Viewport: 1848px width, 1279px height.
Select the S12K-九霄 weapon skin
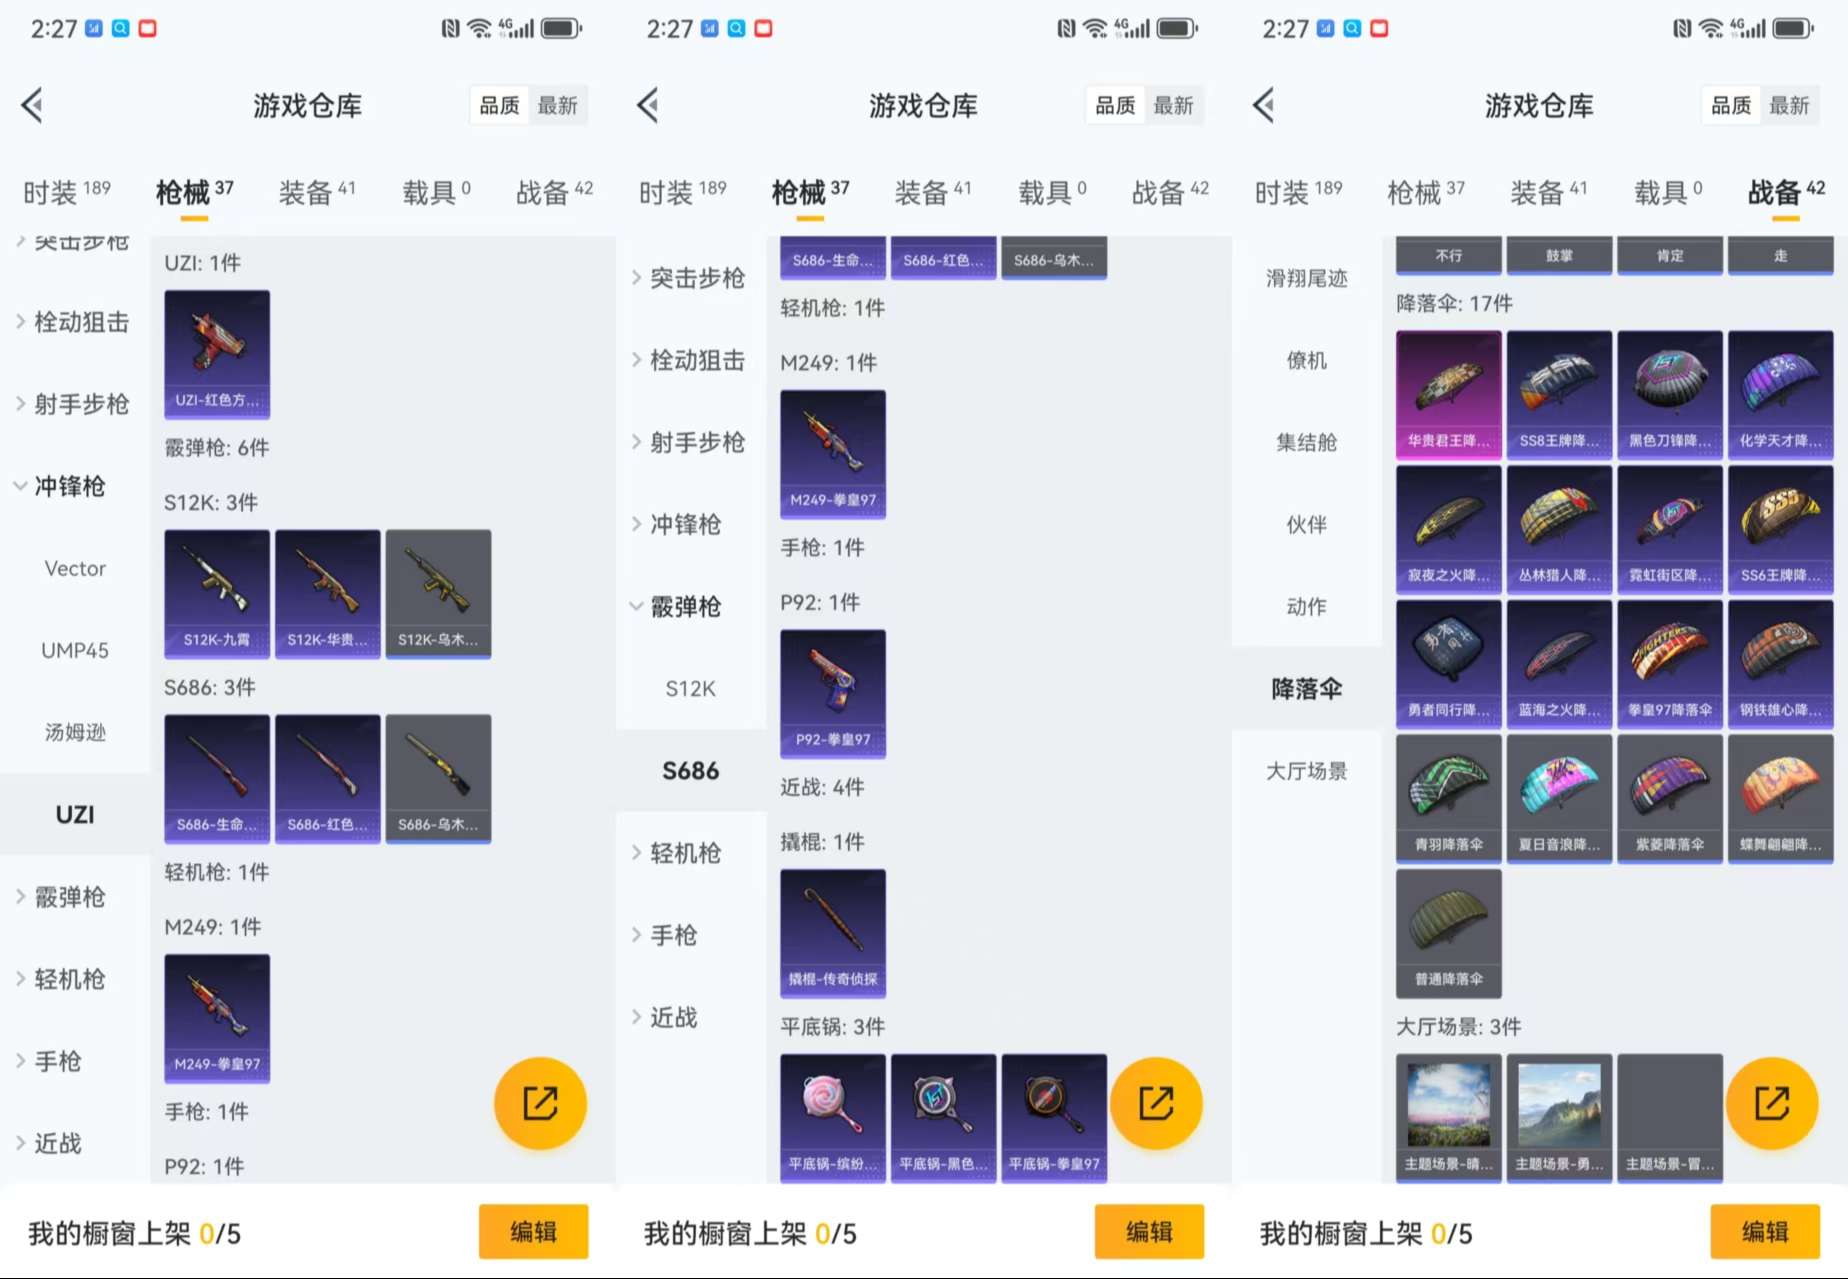click(x=216, y=592)
